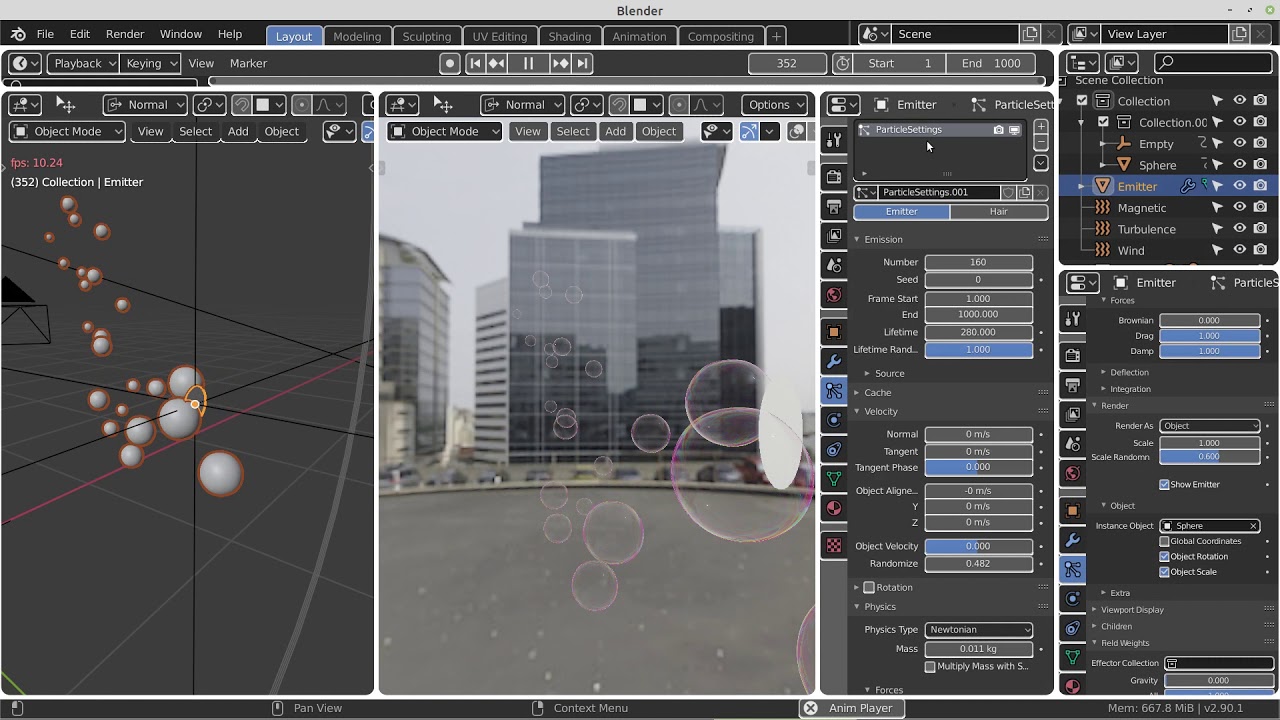Open the Render As dropdown
This screenshot has width=1280, height=720.
pos(1210,426)
